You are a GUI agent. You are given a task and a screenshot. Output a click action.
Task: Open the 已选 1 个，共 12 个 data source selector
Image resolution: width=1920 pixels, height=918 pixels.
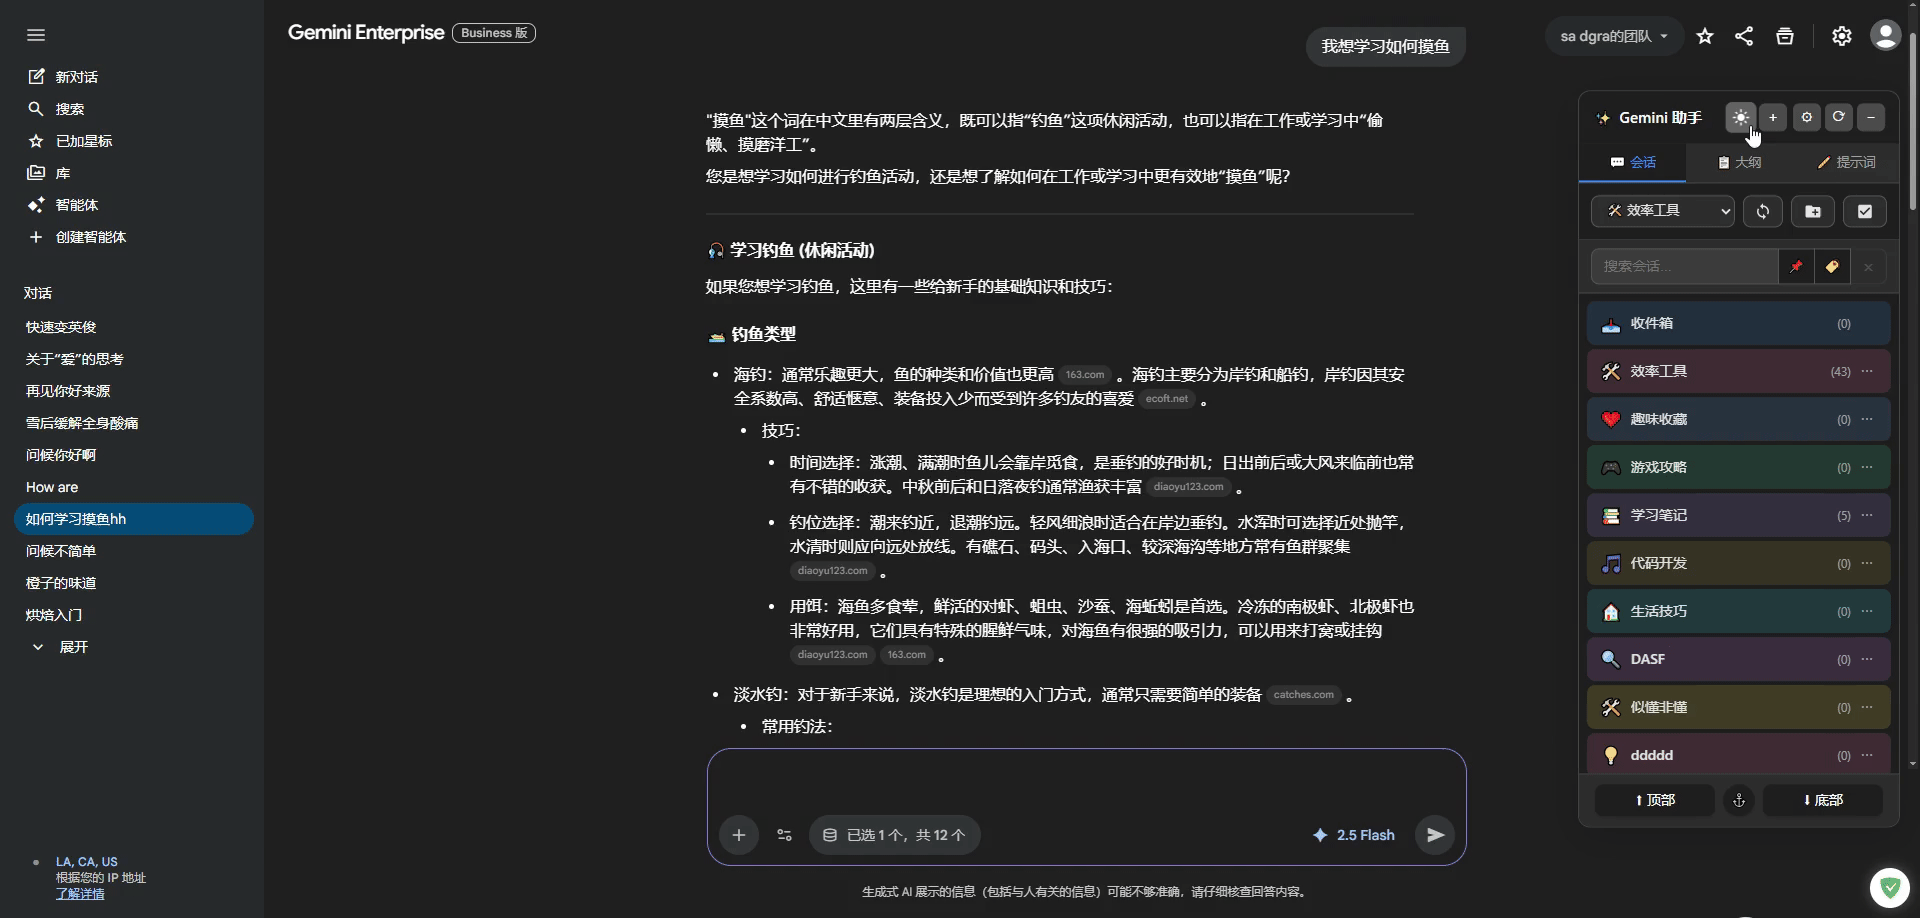point(894,835)
